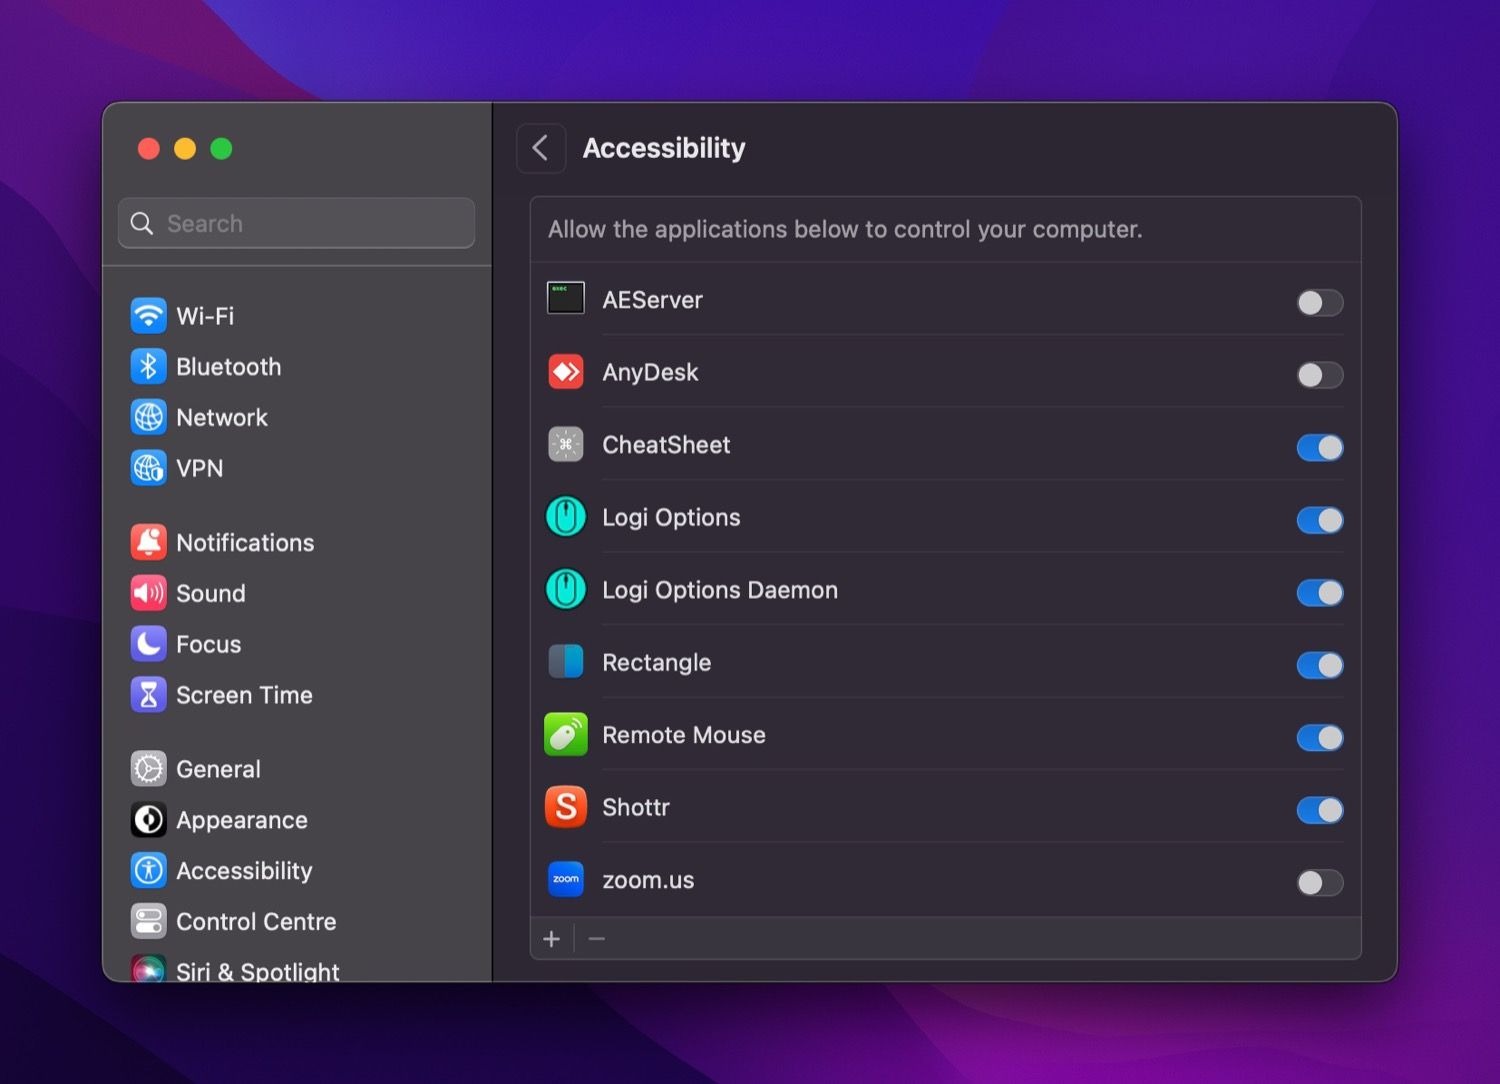
Task: Click the Shottr app icon
Action: (x=566, y=807)
